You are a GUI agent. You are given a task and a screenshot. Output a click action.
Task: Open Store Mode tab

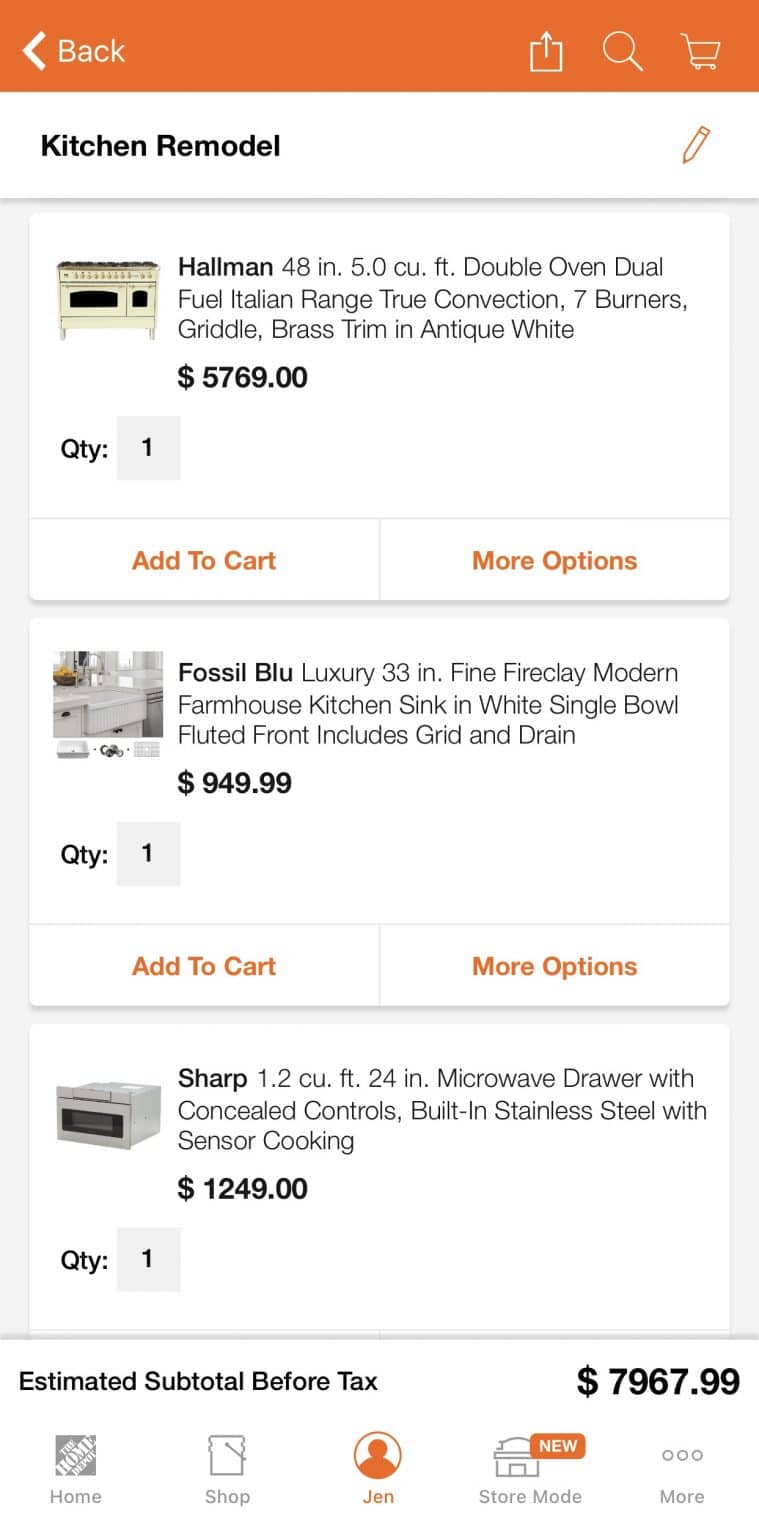(530, 1468)
